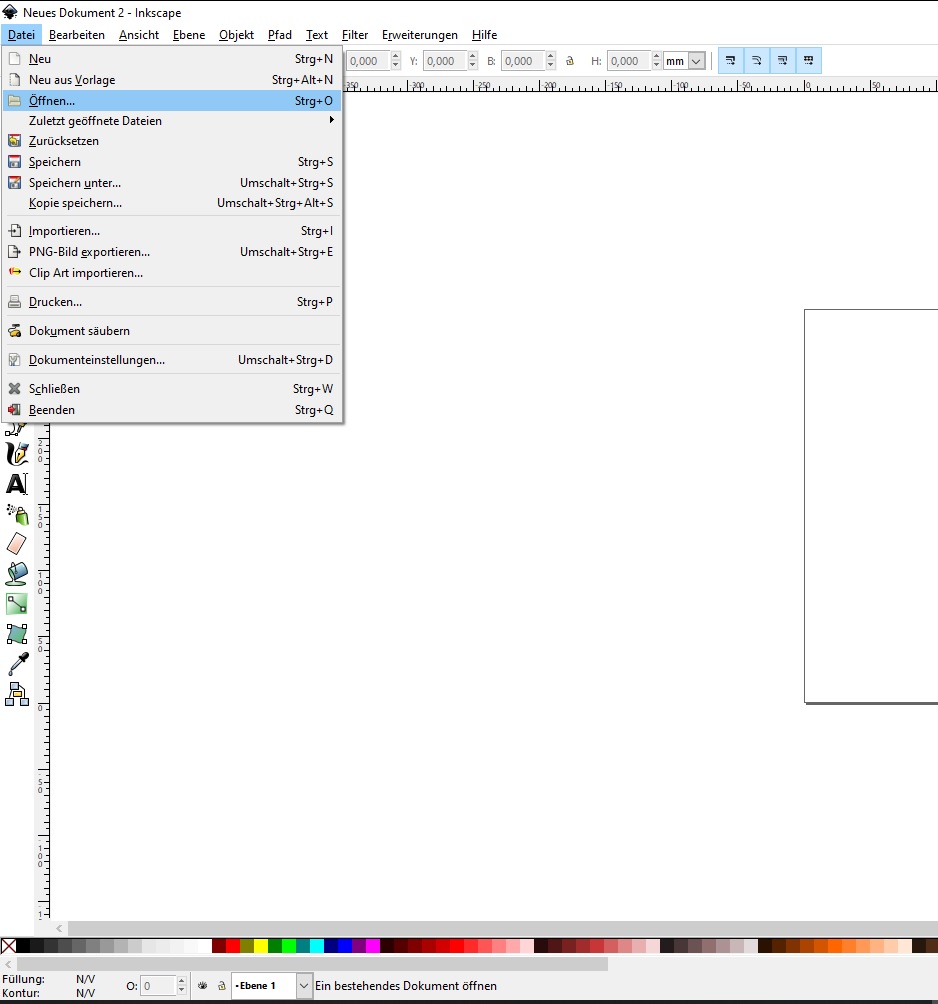938x1004 pixels.
Task: Pick the black swatch in palette
Action: tap(23, 946)
